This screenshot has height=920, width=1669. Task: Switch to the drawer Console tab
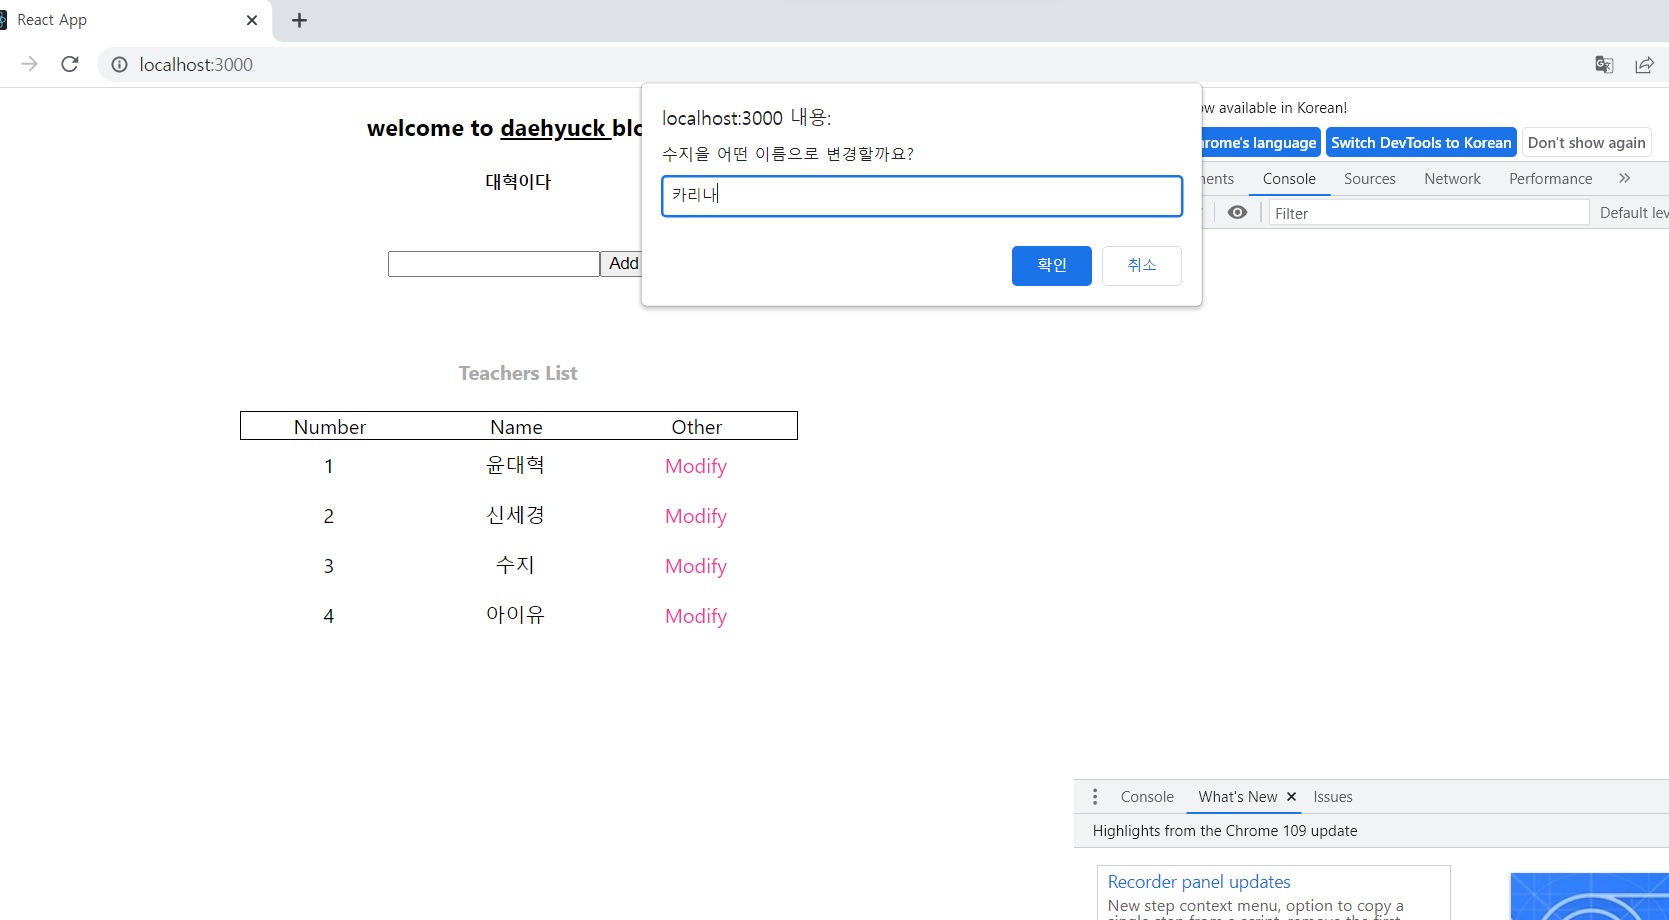point(1147,797)
